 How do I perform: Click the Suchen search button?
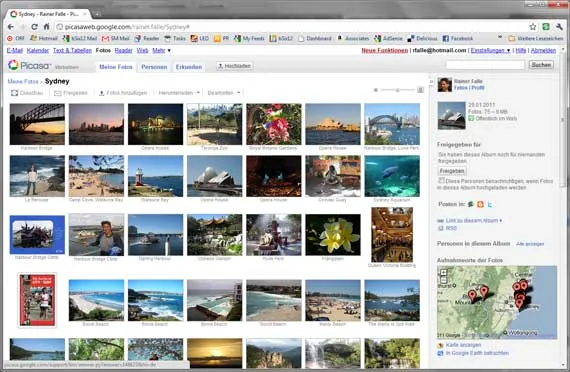pos(541,65)
